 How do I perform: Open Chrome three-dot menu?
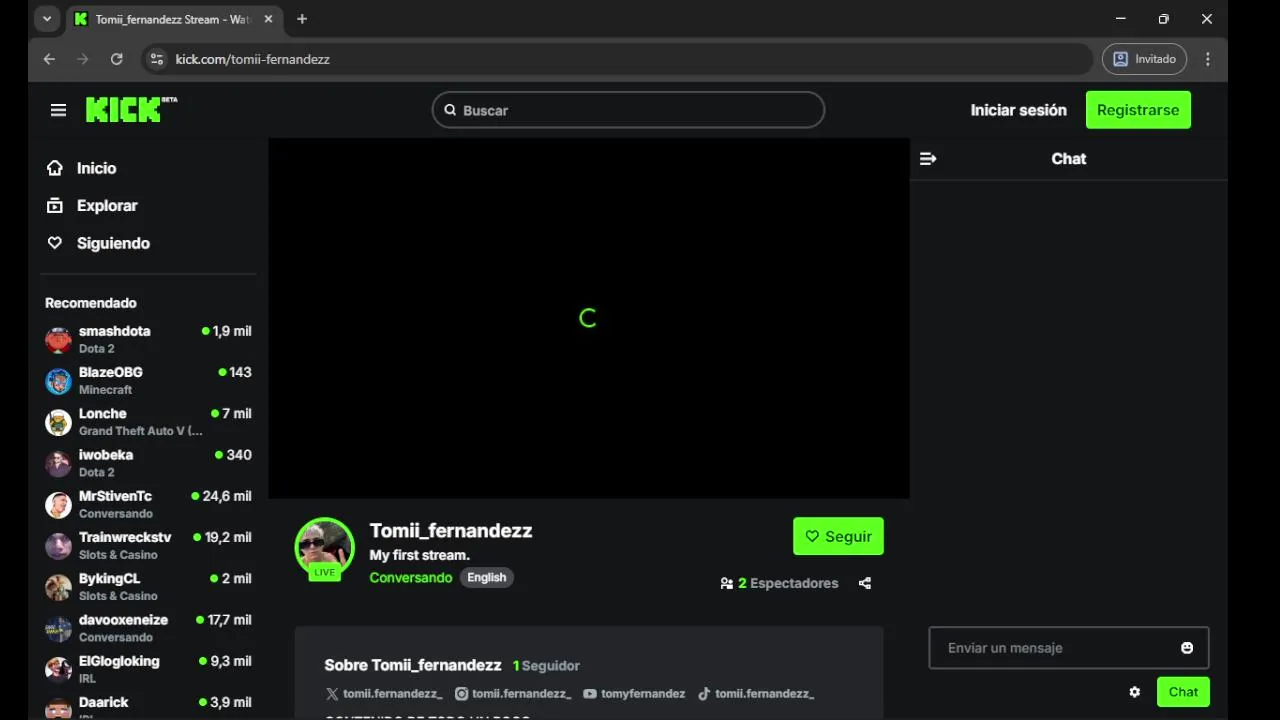[x=1208, y=59]
